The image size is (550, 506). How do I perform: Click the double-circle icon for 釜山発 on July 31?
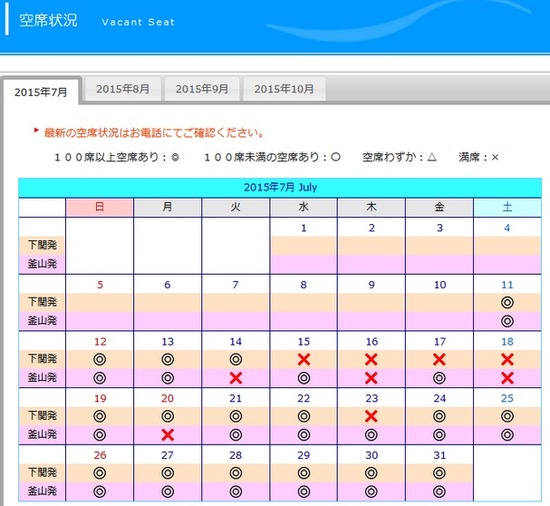click(439, 492)
